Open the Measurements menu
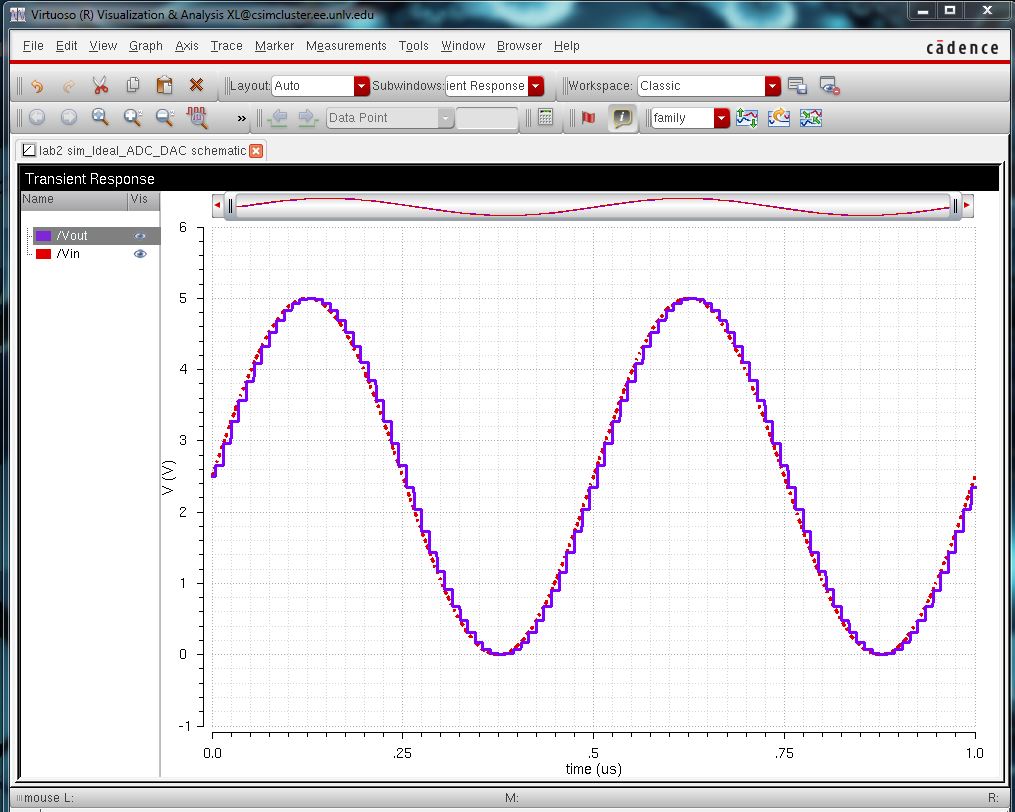The width and height of the screenshot is (1015, 812). click(346, 46)
